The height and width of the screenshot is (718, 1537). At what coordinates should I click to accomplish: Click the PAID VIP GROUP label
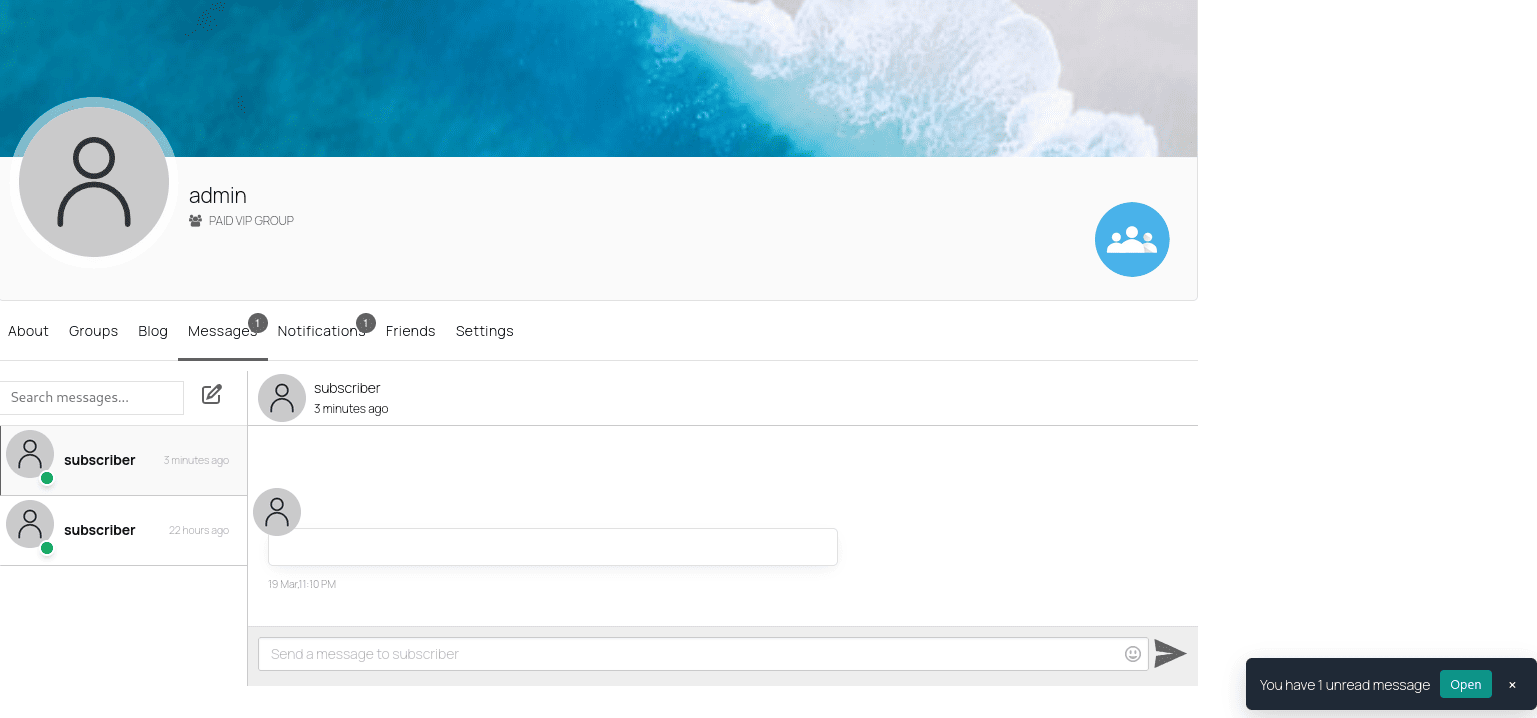(x=251, y=221)
